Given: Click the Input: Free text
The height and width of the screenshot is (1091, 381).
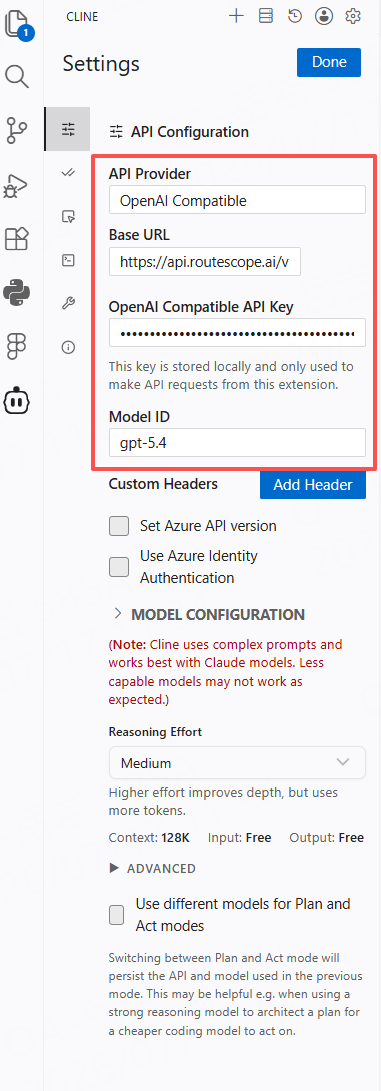Looking at the screenshot, I should [x=240, y=838].
